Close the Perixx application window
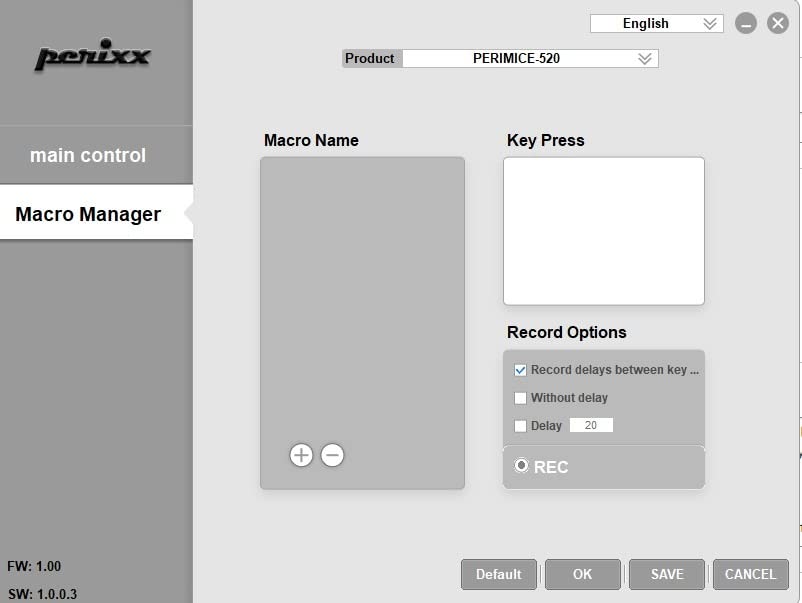This screenshot has height=603, width=802. coord(777,24)
